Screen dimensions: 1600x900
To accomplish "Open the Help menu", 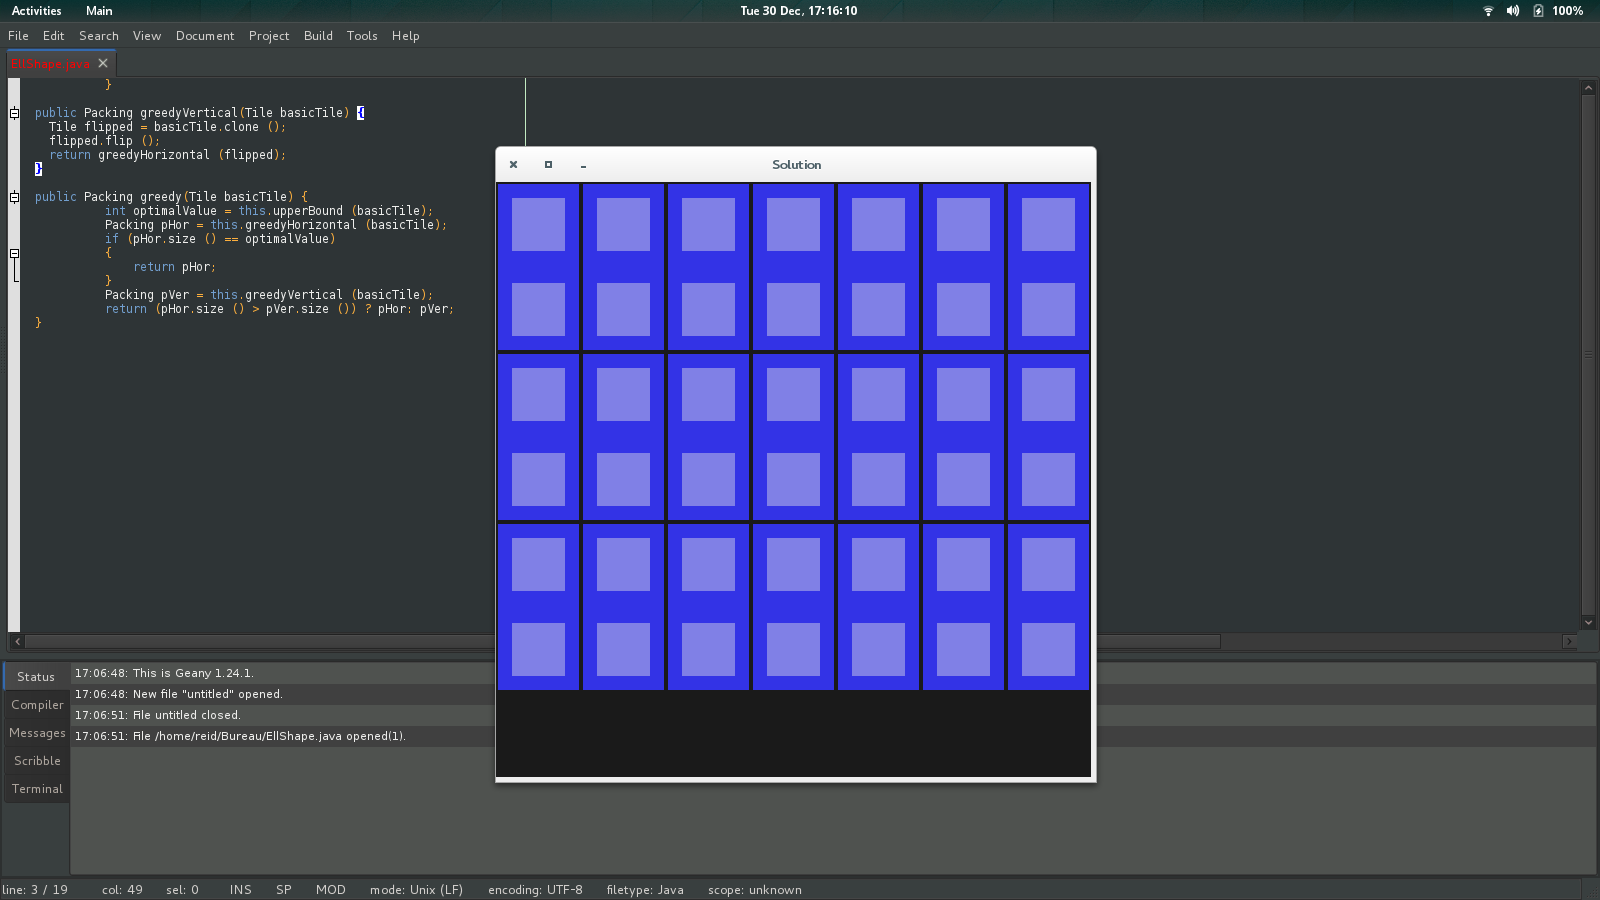I will click(405, 36).
